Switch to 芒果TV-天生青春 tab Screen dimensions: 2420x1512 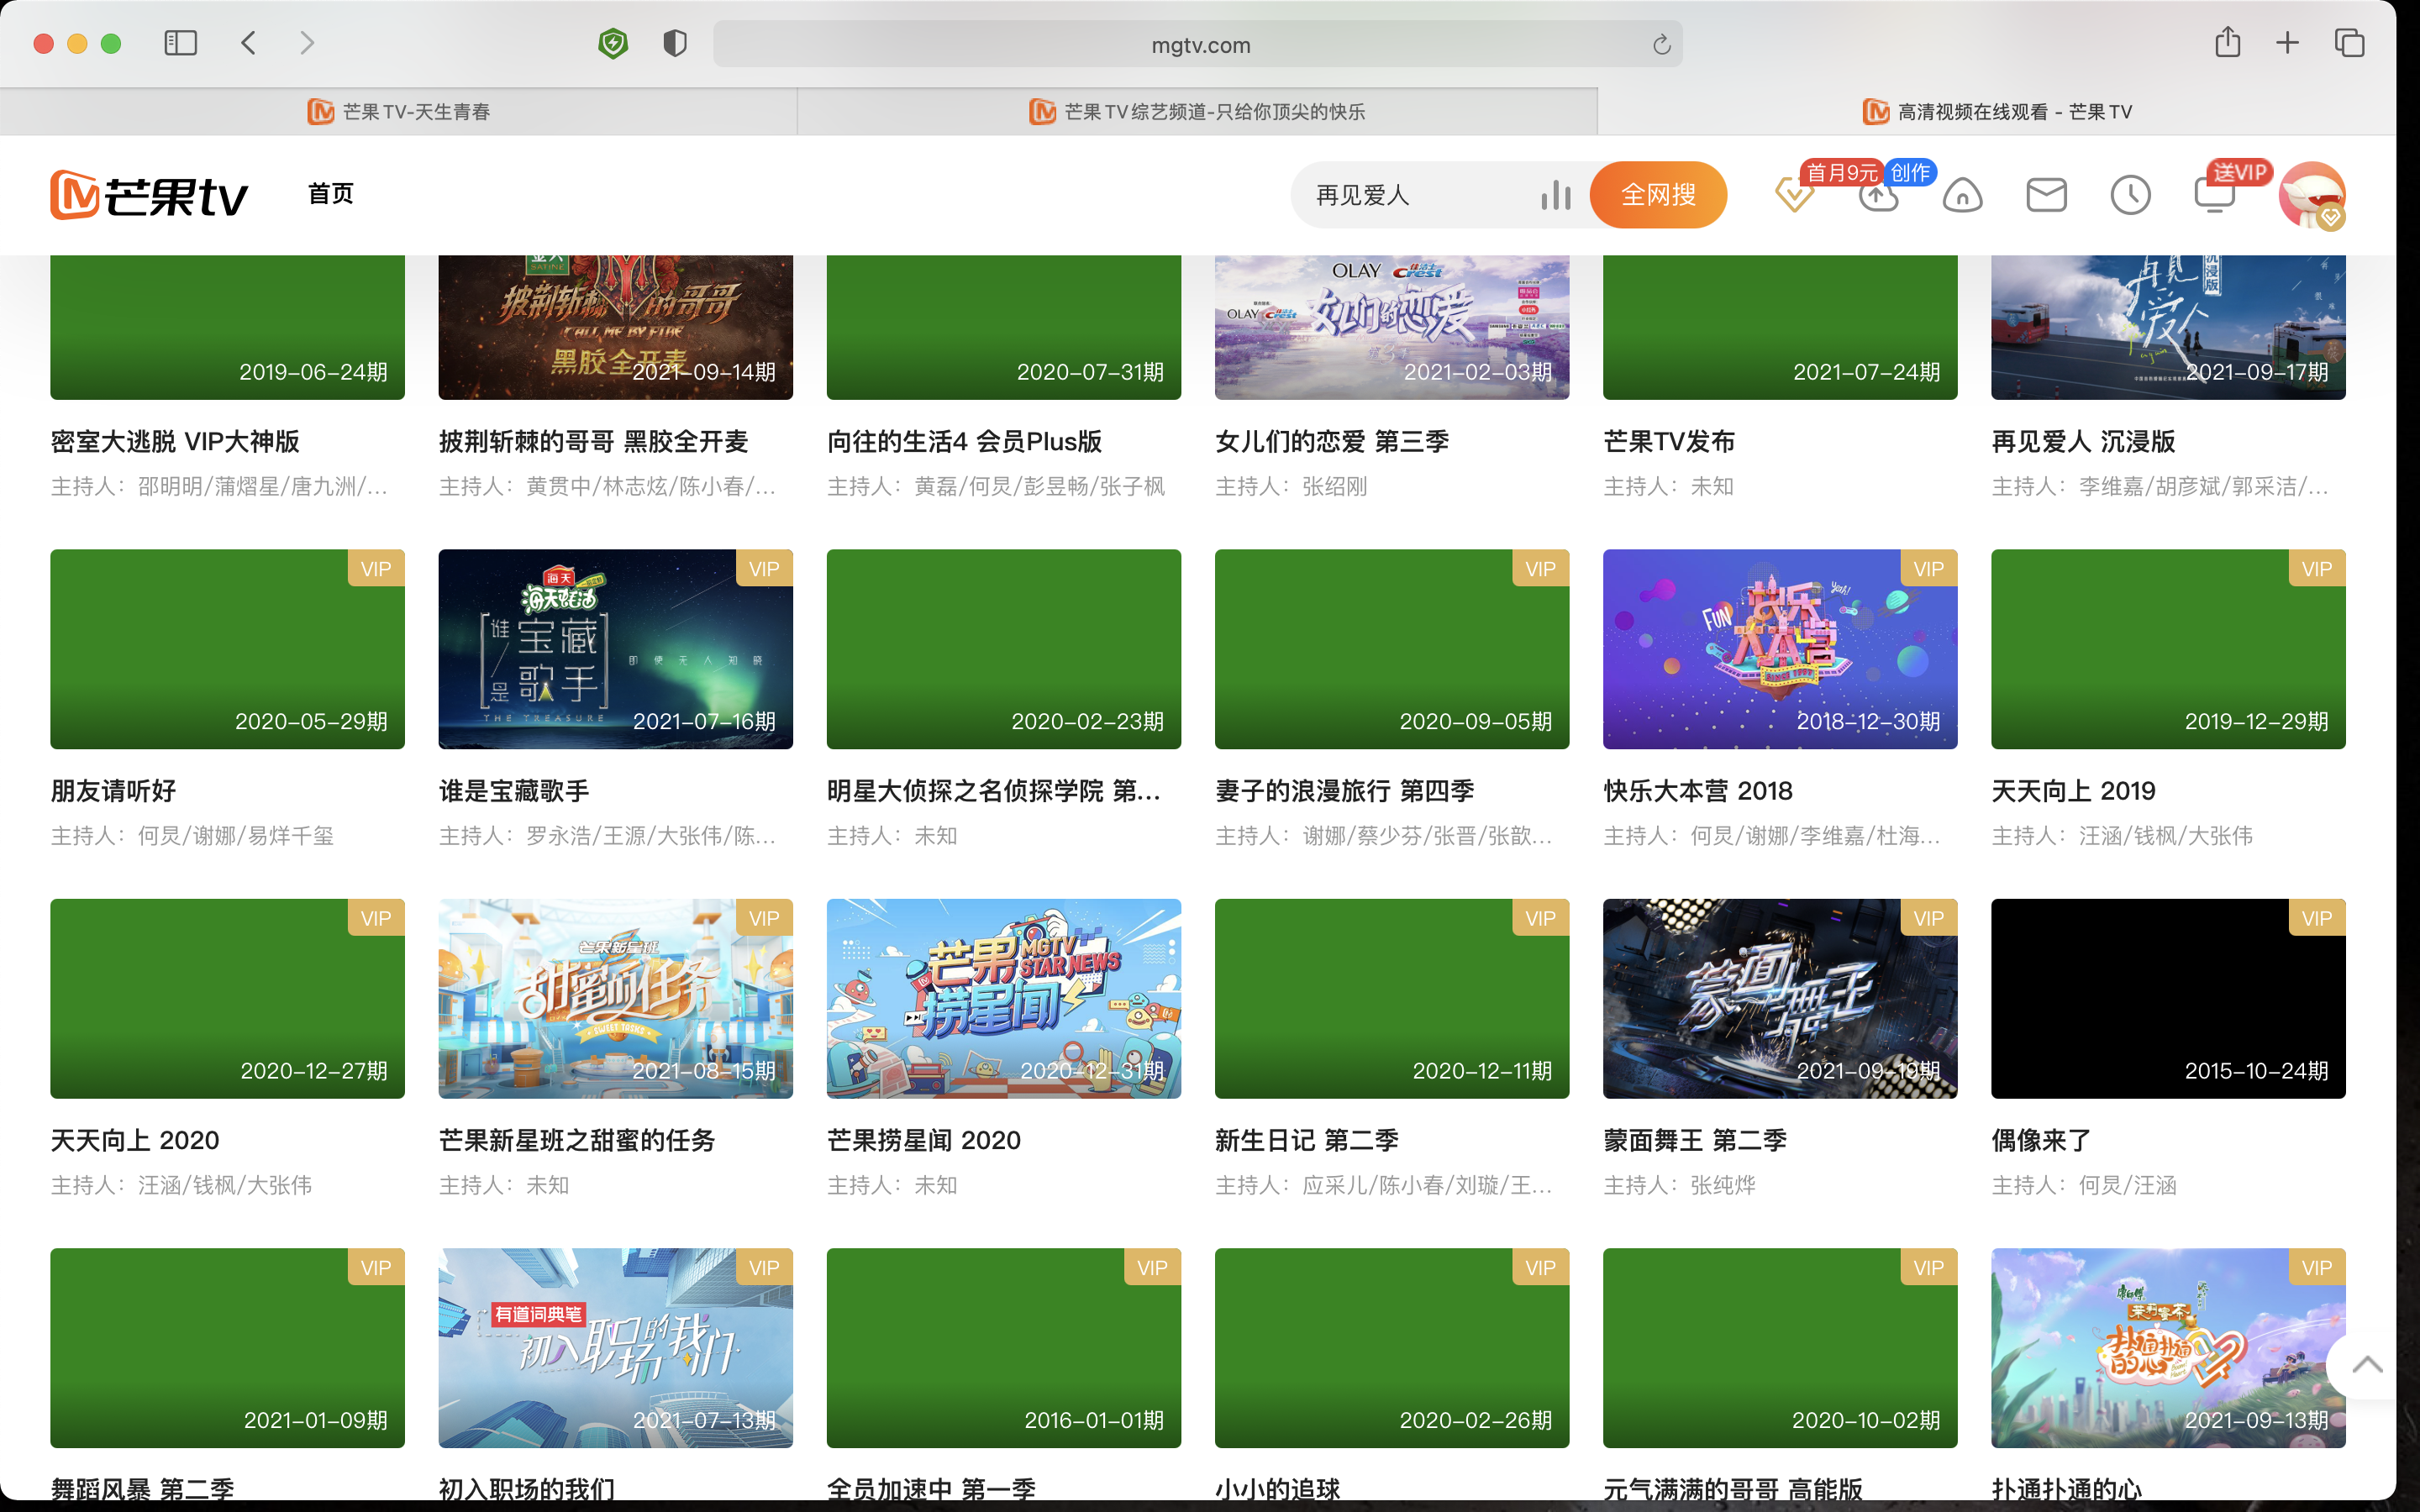click(399, 112)
